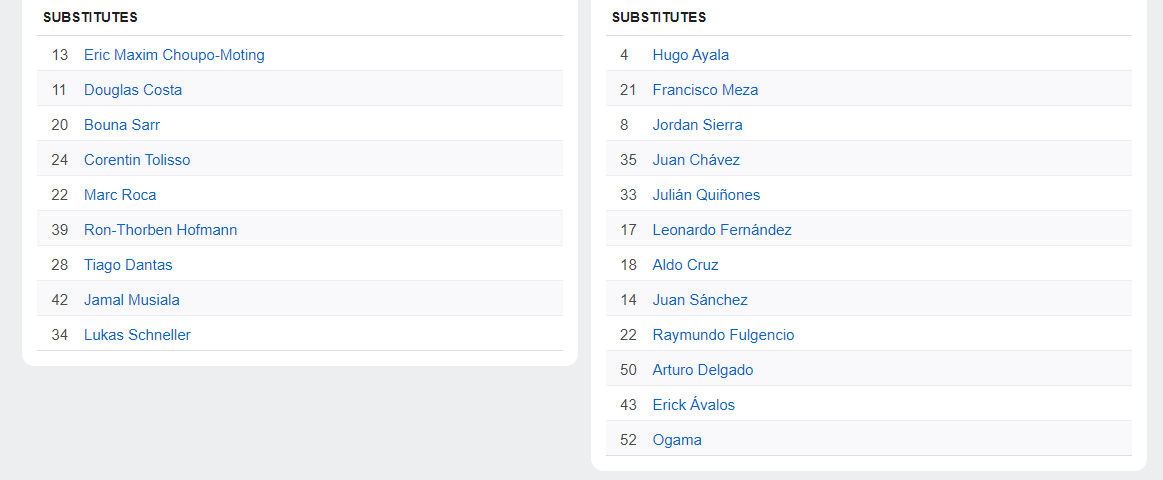Screen dimensions: 1163x480
Task: Open the Jordan Sierra profile link
Action: pos(697,125)
